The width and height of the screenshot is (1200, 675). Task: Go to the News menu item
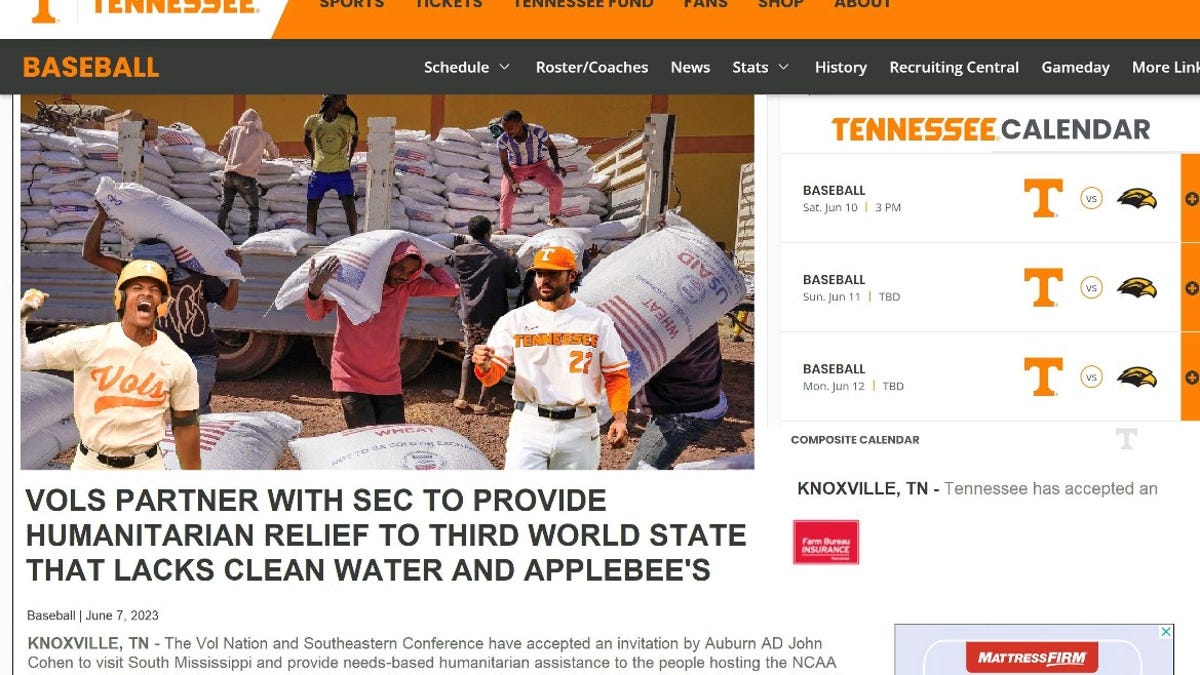[690, 67]
